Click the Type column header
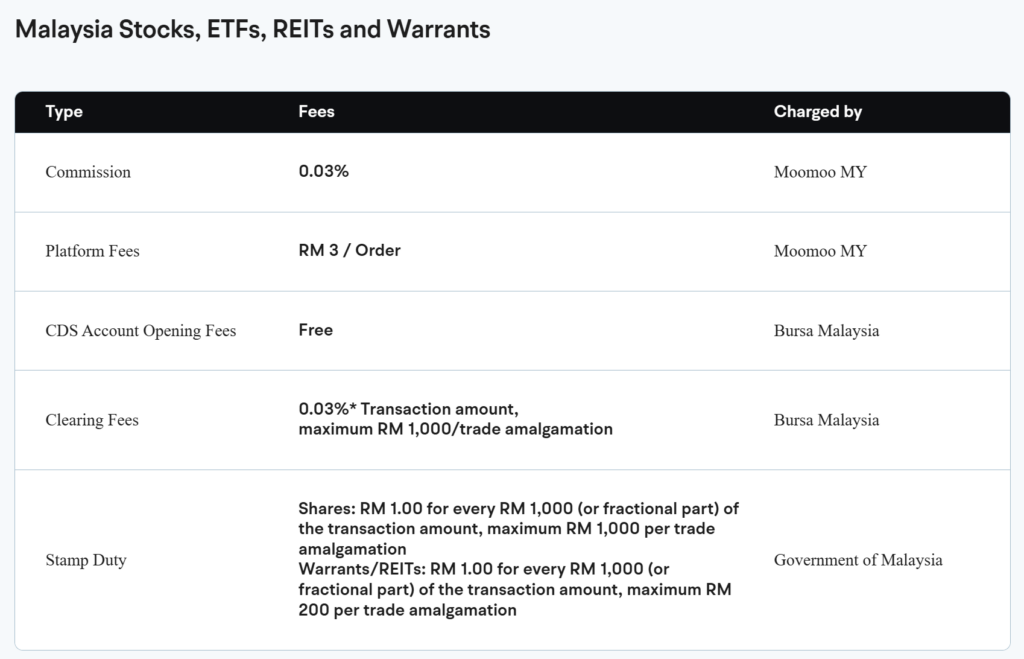Screen dimensions: 1024x659 tap(64, 112)
